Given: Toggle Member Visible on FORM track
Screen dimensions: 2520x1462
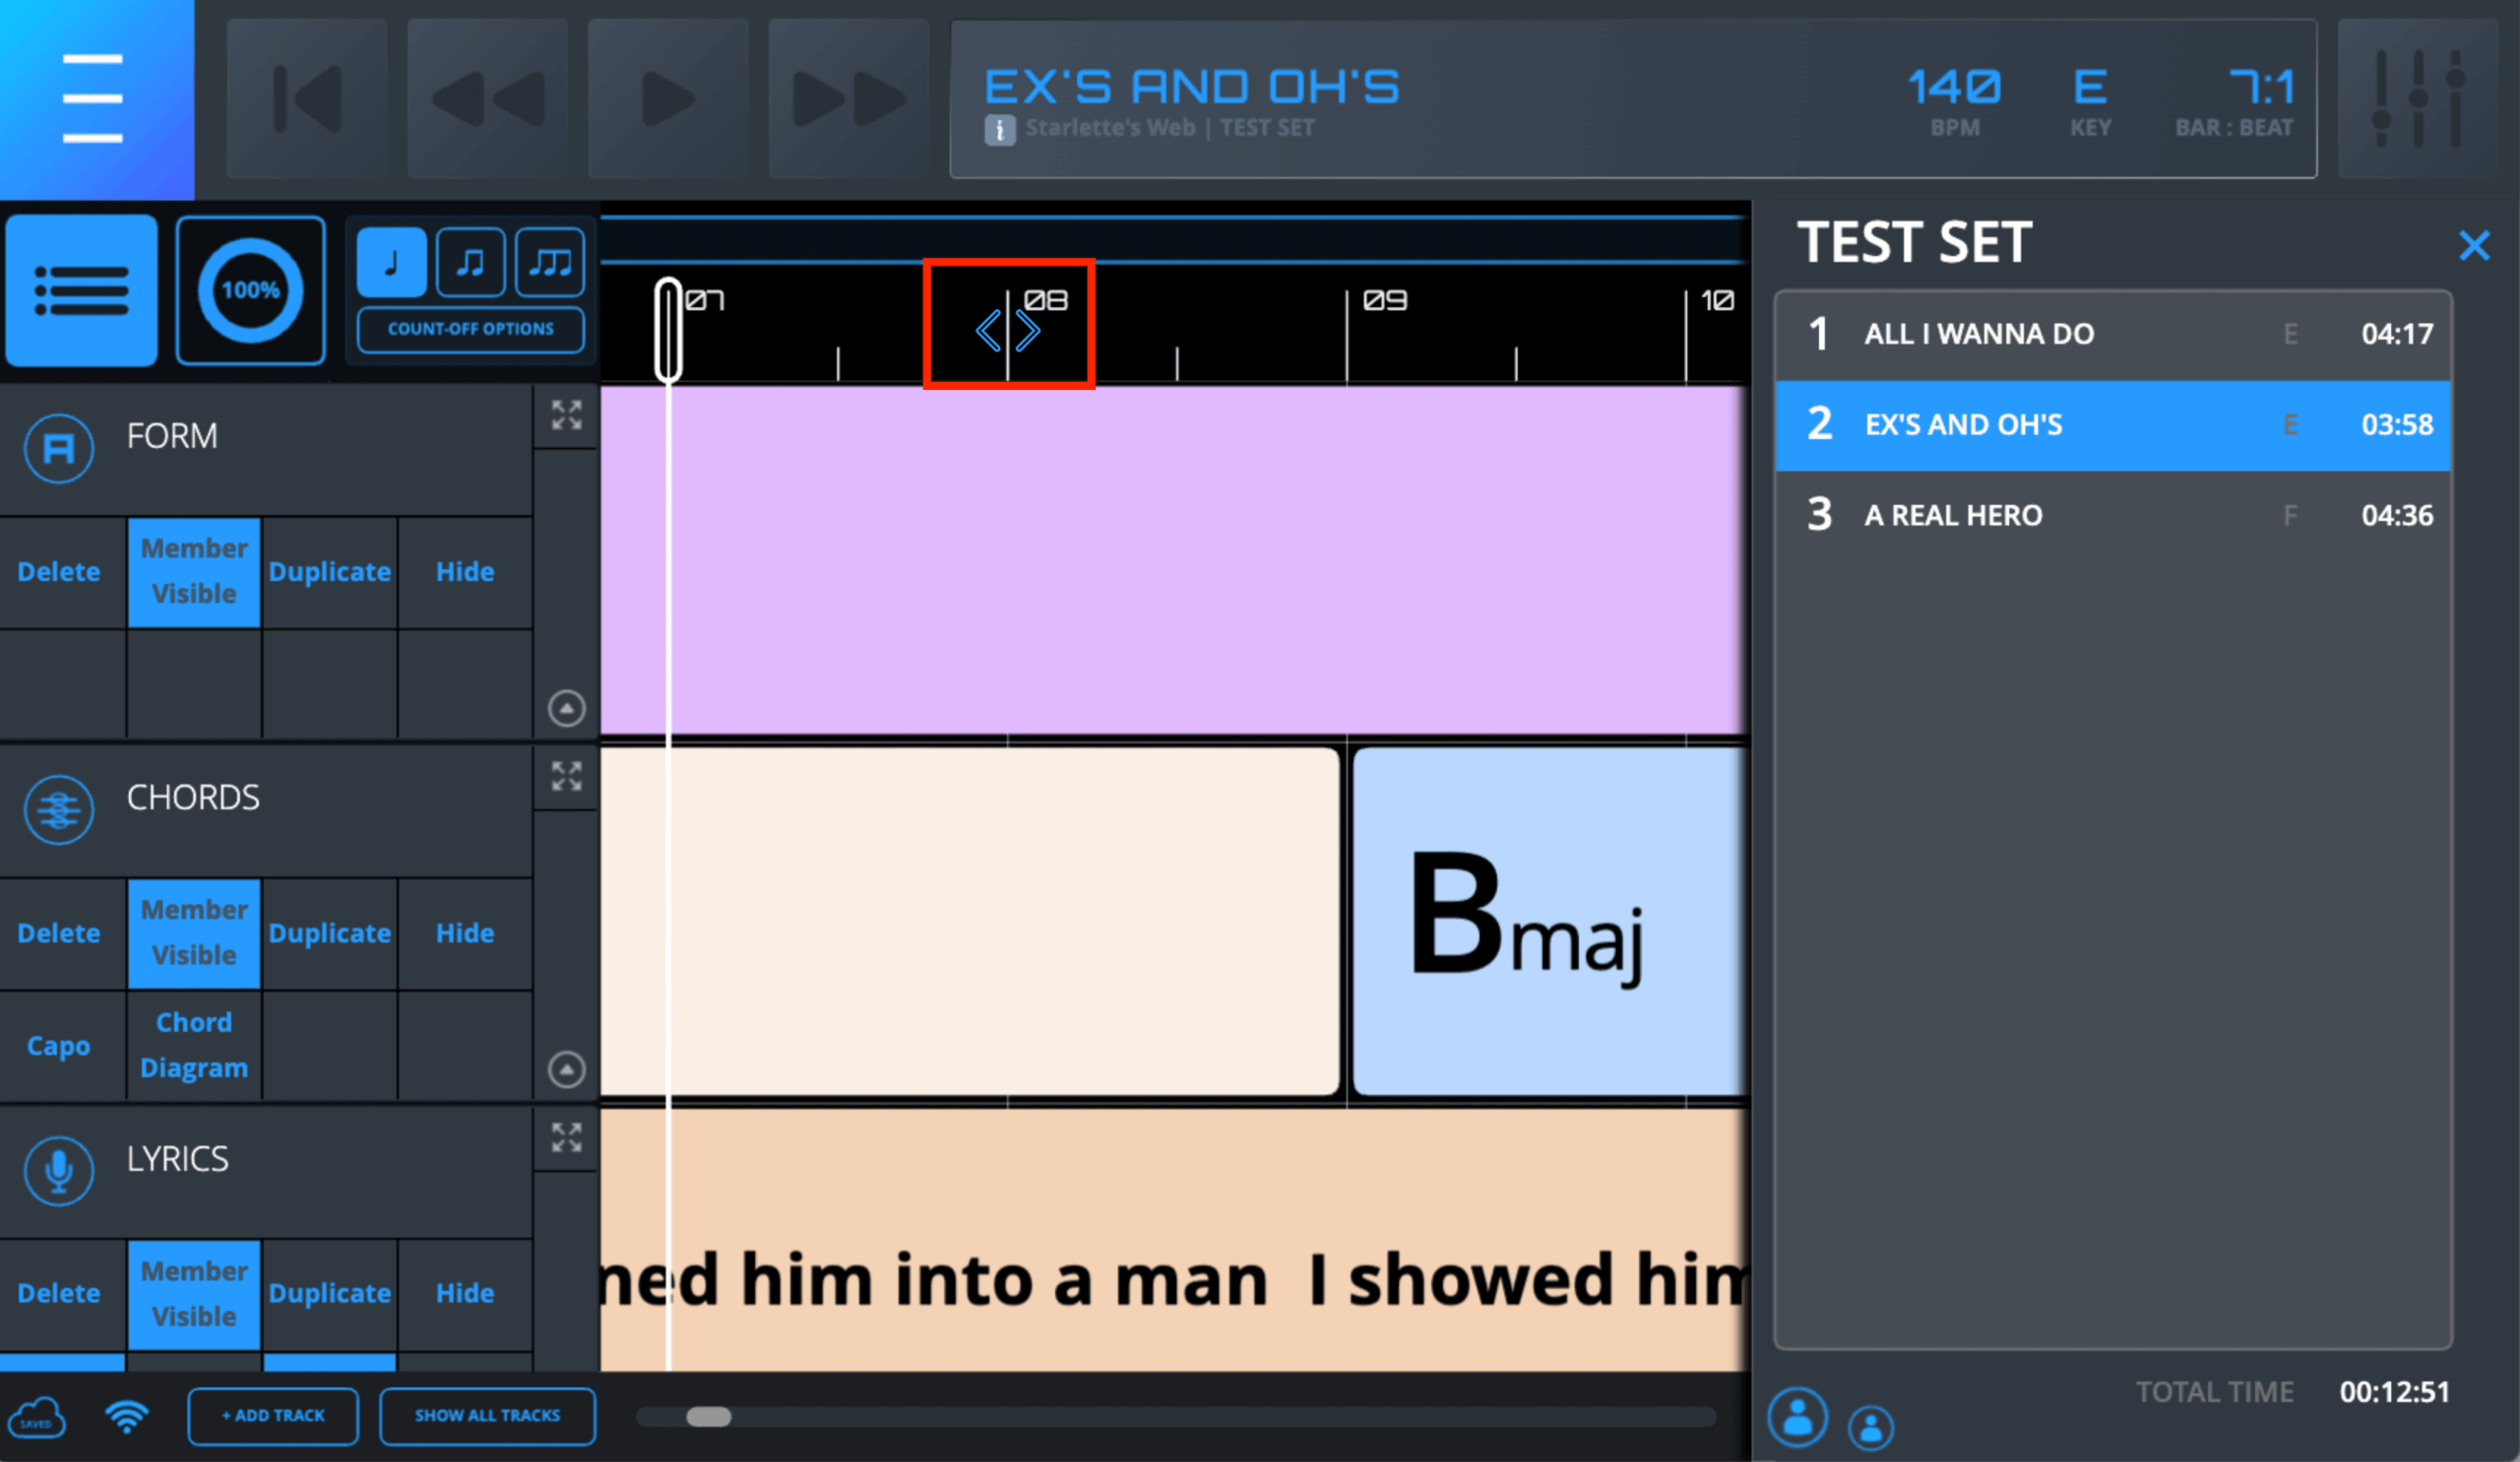Looking at the screenshot, I should pyautogui.click(x=194, y=572).
